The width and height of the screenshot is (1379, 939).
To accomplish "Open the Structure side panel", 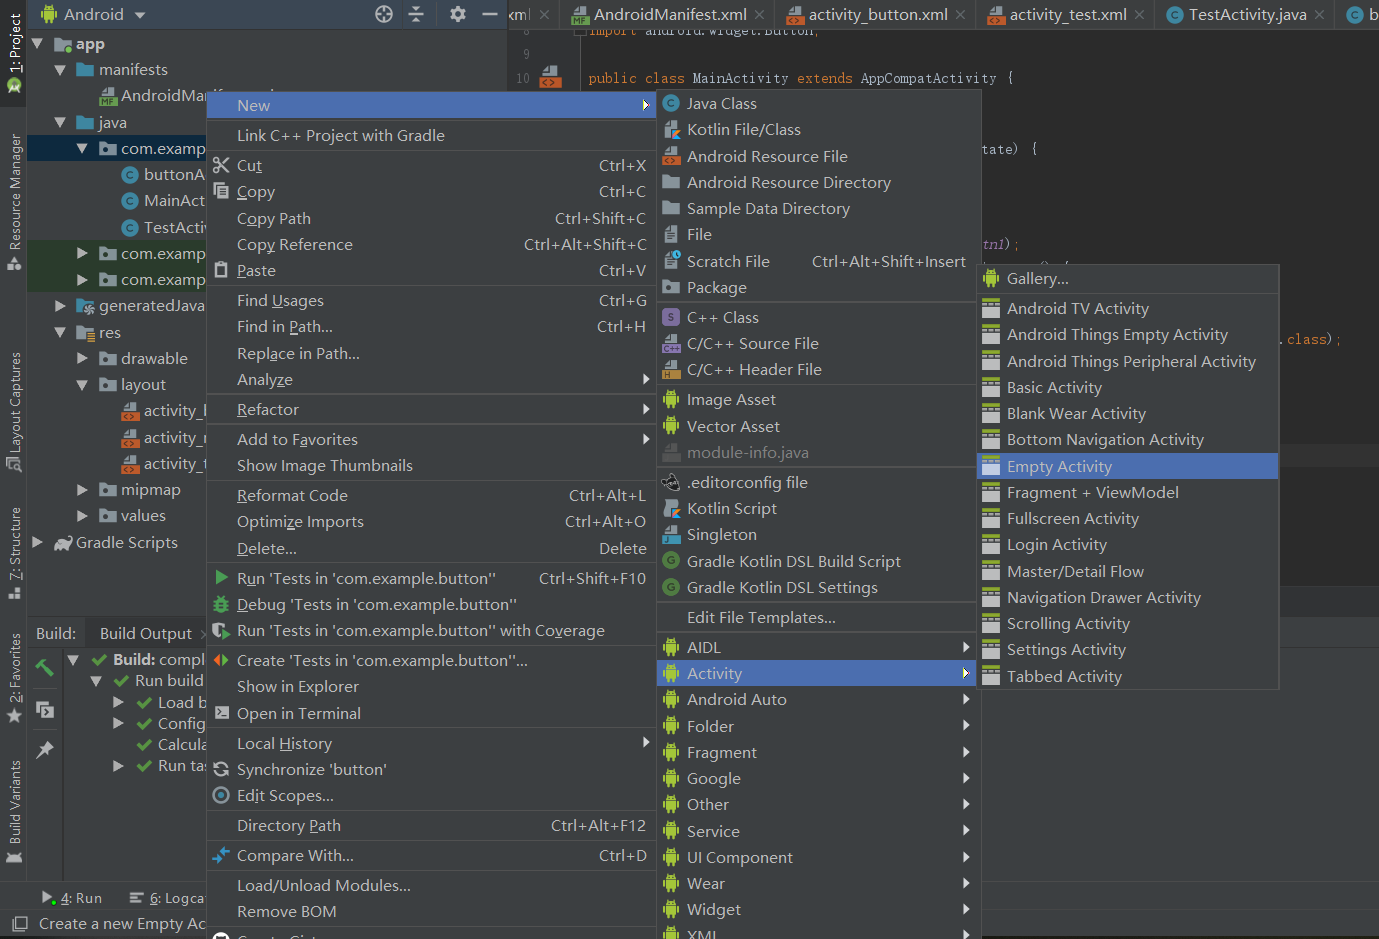I will pyautogui.click(x=14, y=553).
